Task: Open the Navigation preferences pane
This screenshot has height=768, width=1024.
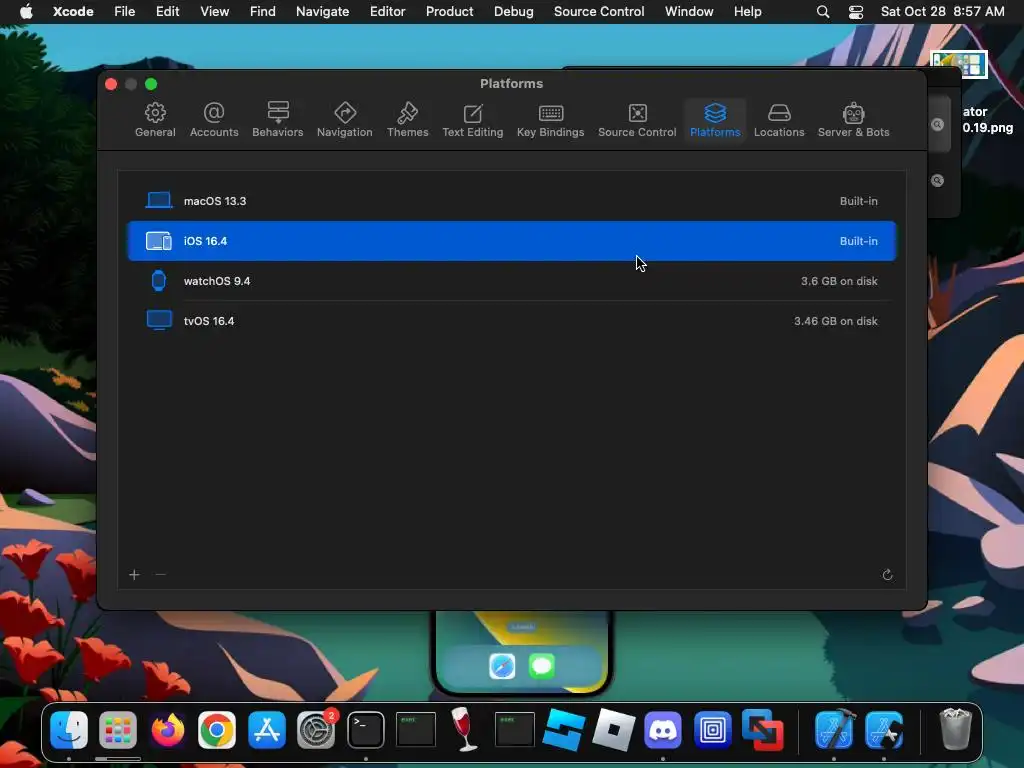Action: click(x=344, y=120)
